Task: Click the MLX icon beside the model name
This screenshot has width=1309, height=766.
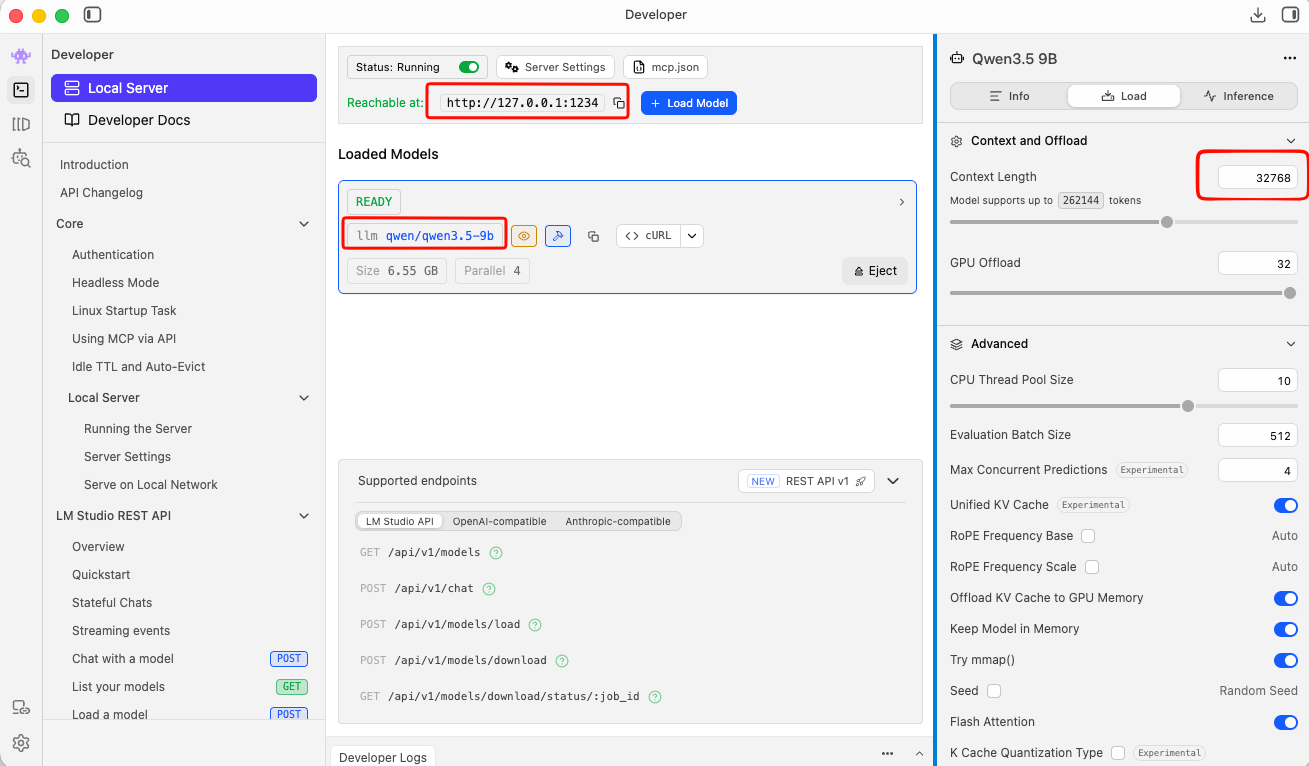Action: pos(557,235)
